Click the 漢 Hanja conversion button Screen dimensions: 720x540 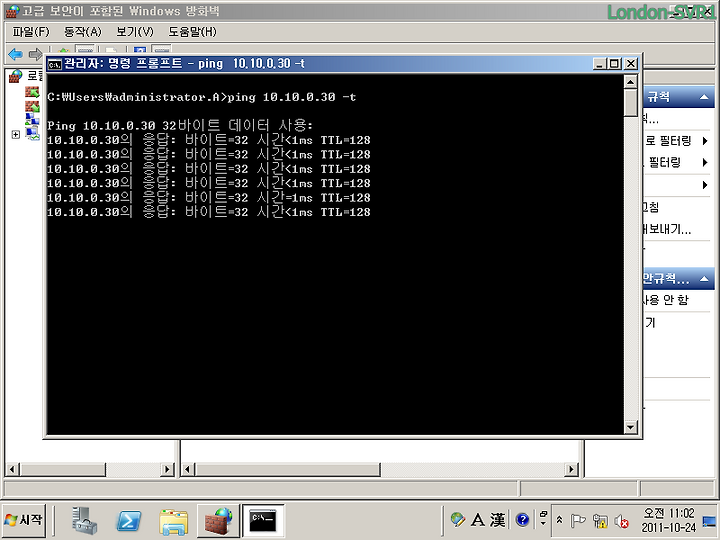[497, 520]
